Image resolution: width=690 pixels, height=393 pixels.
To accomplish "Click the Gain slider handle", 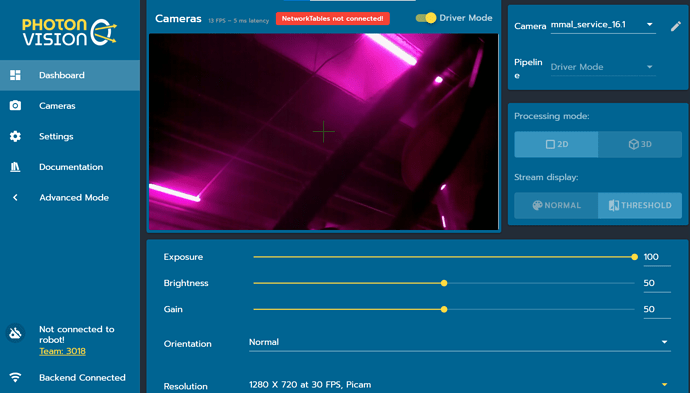I will coord(444,309).
